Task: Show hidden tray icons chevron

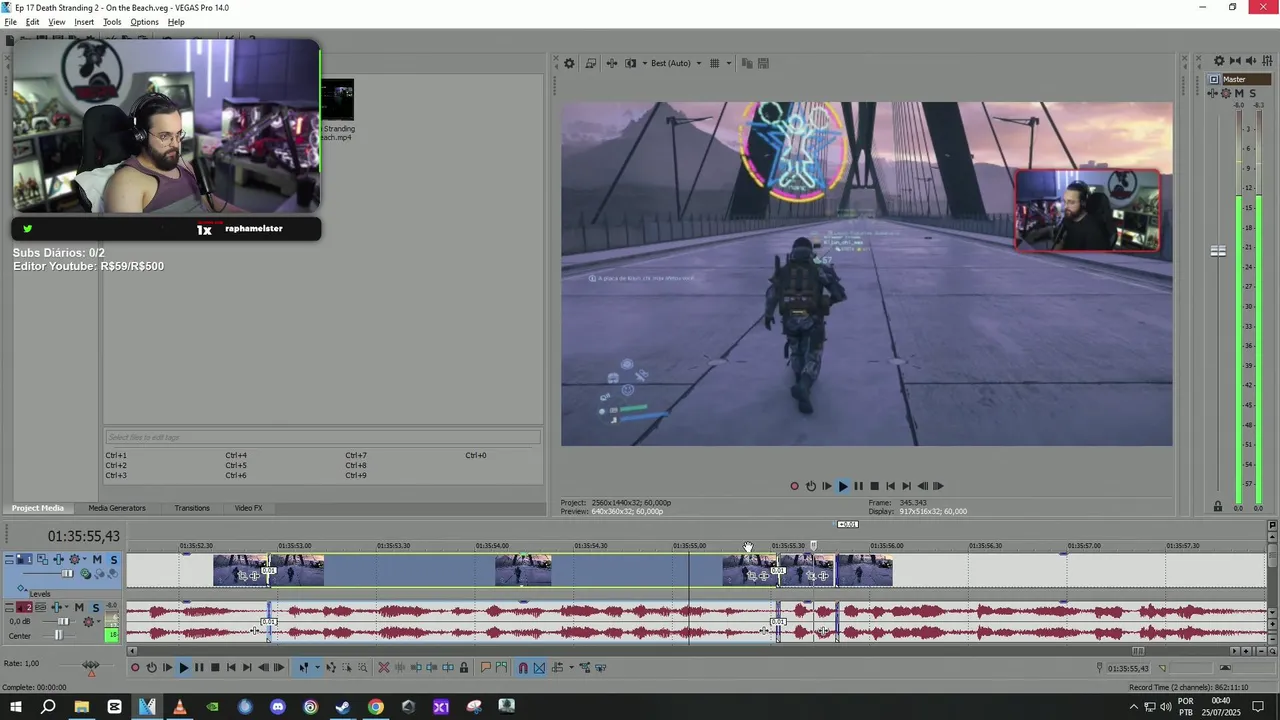Action: (x=1134, y=707)
